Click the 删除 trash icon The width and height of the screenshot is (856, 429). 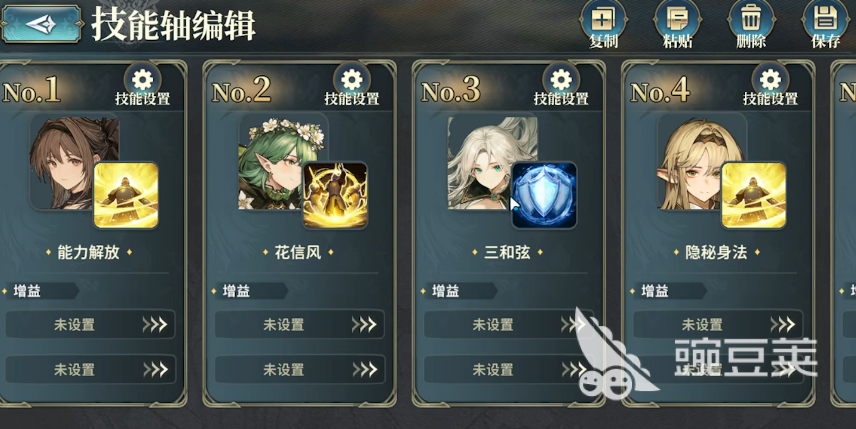coord(751,25)
